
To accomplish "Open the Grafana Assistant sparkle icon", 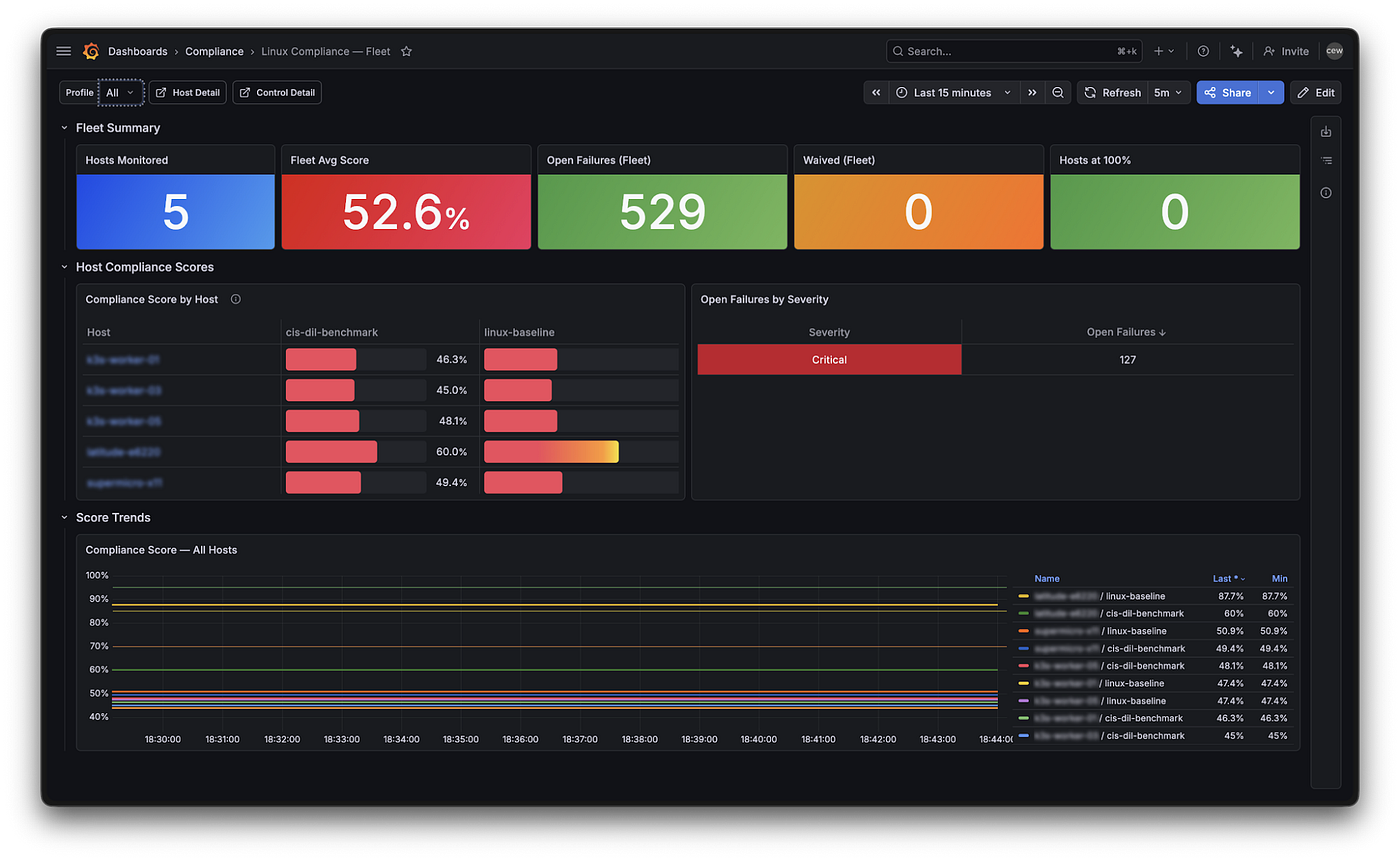I will (x=1237, y=51).
